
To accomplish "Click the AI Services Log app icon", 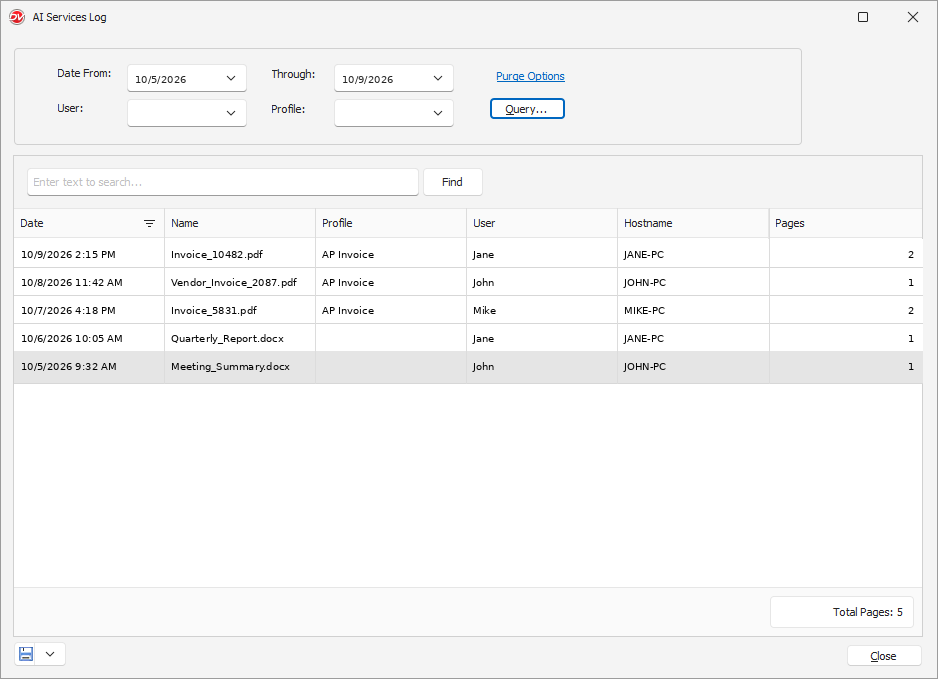I will pos(17,17).
